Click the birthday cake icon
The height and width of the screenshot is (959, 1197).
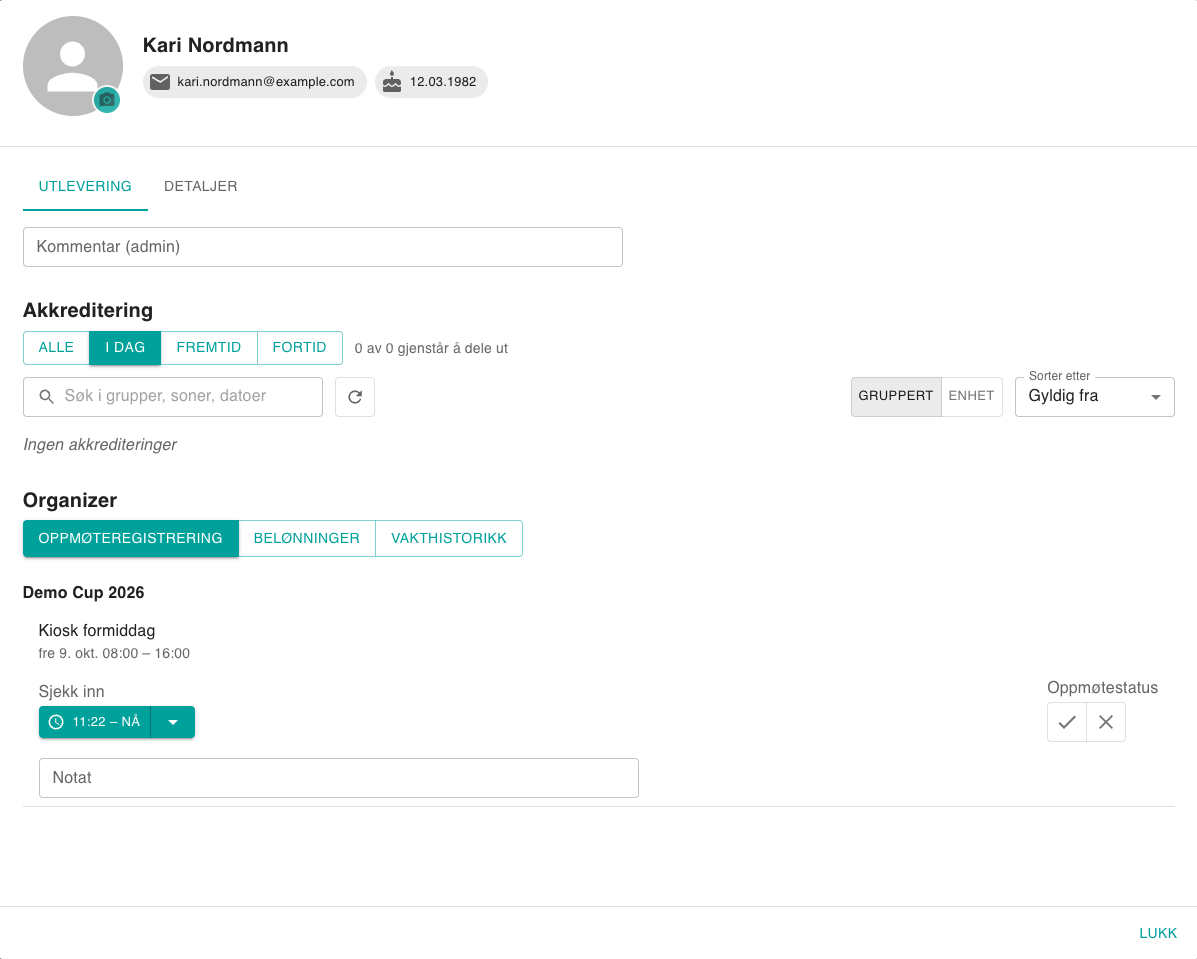[x=392, y=82]
